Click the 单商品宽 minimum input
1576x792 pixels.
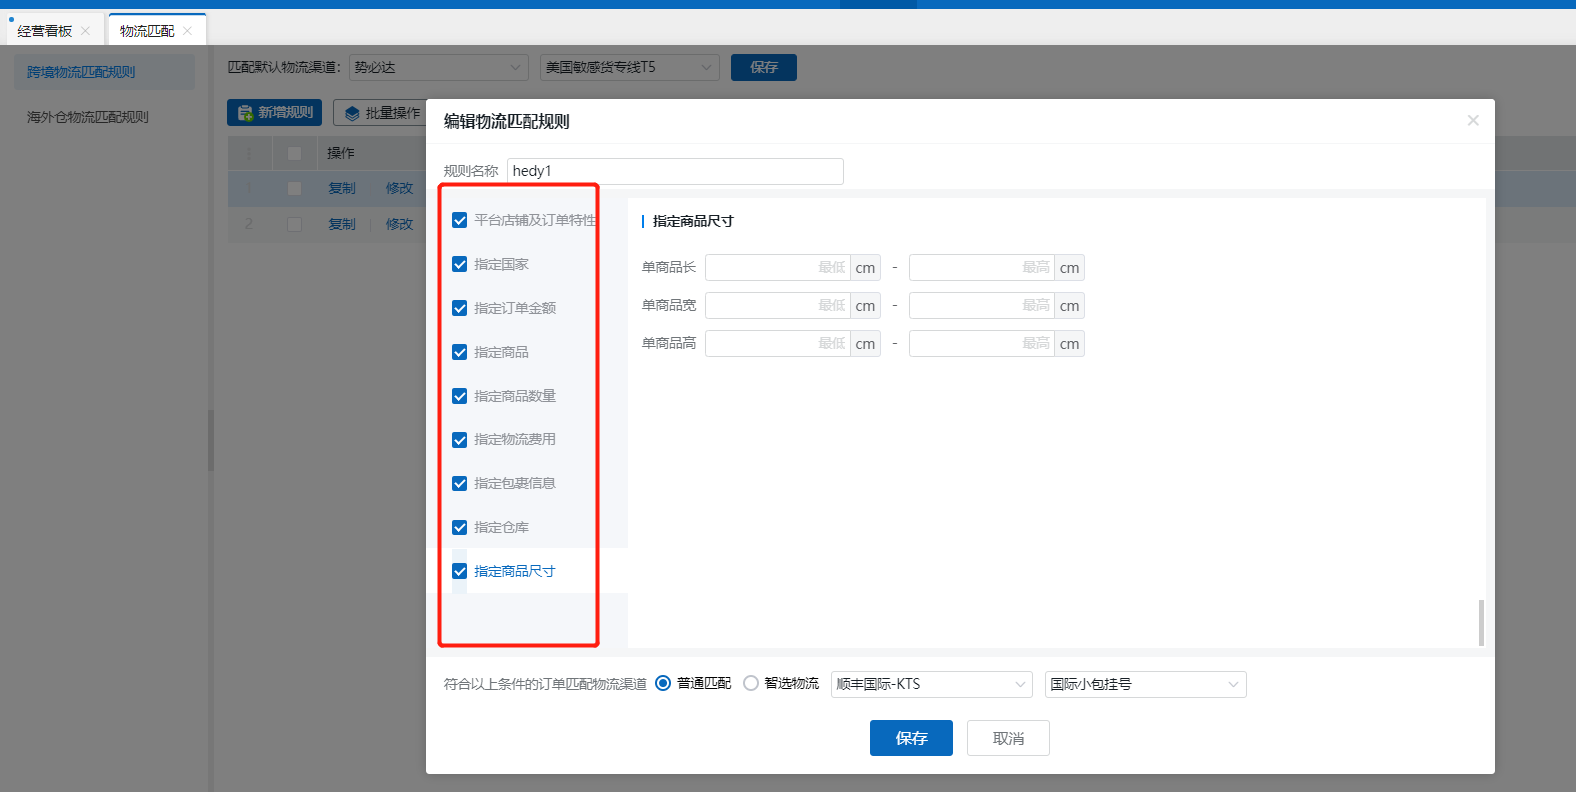click(x=778, y=305)
